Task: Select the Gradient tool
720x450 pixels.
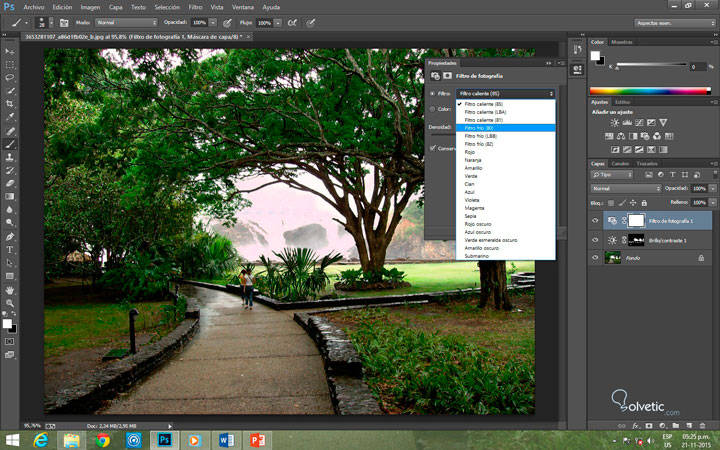Action: click(x=10, y=197)
